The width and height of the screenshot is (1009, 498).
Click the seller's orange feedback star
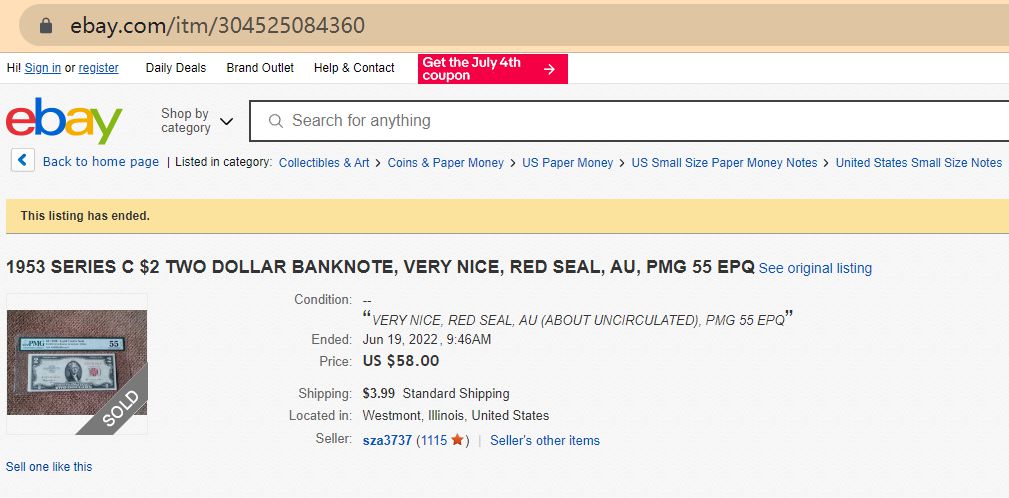pos(457,440)
